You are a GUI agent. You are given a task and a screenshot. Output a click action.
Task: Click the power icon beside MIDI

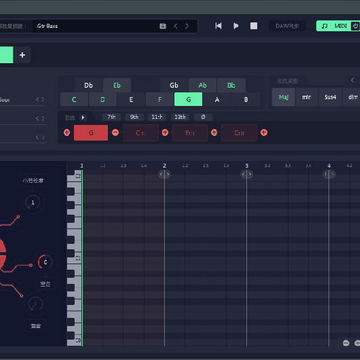click(x=355, y=26)
